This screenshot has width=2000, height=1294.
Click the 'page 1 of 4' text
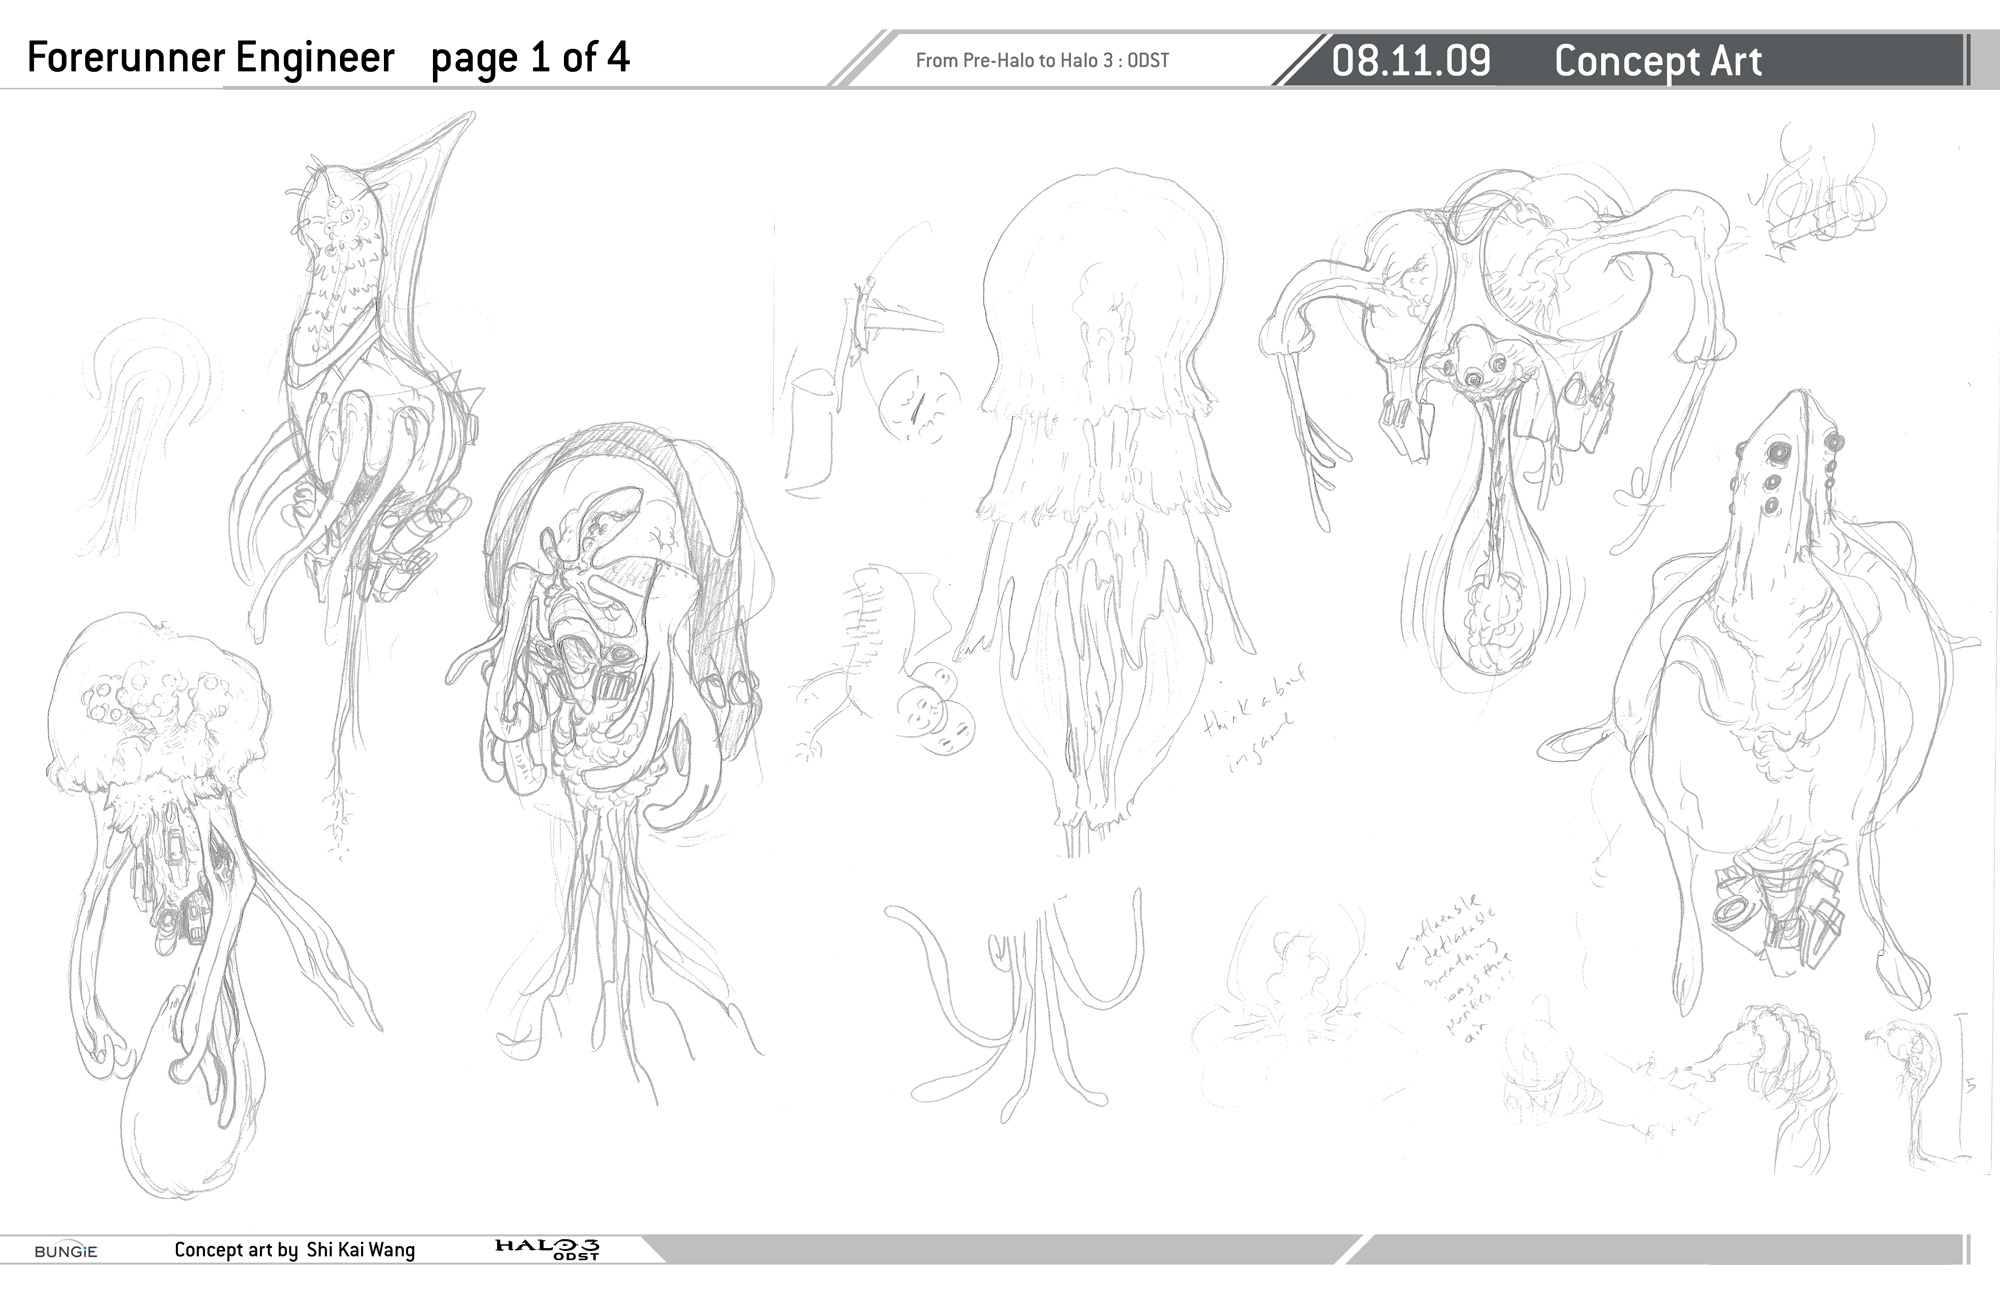(x=530, y=58)
